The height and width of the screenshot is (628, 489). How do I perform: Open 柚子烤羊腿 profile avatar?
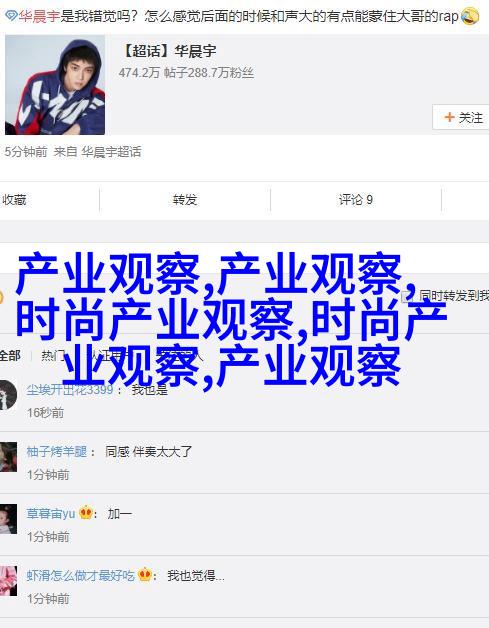8,457
